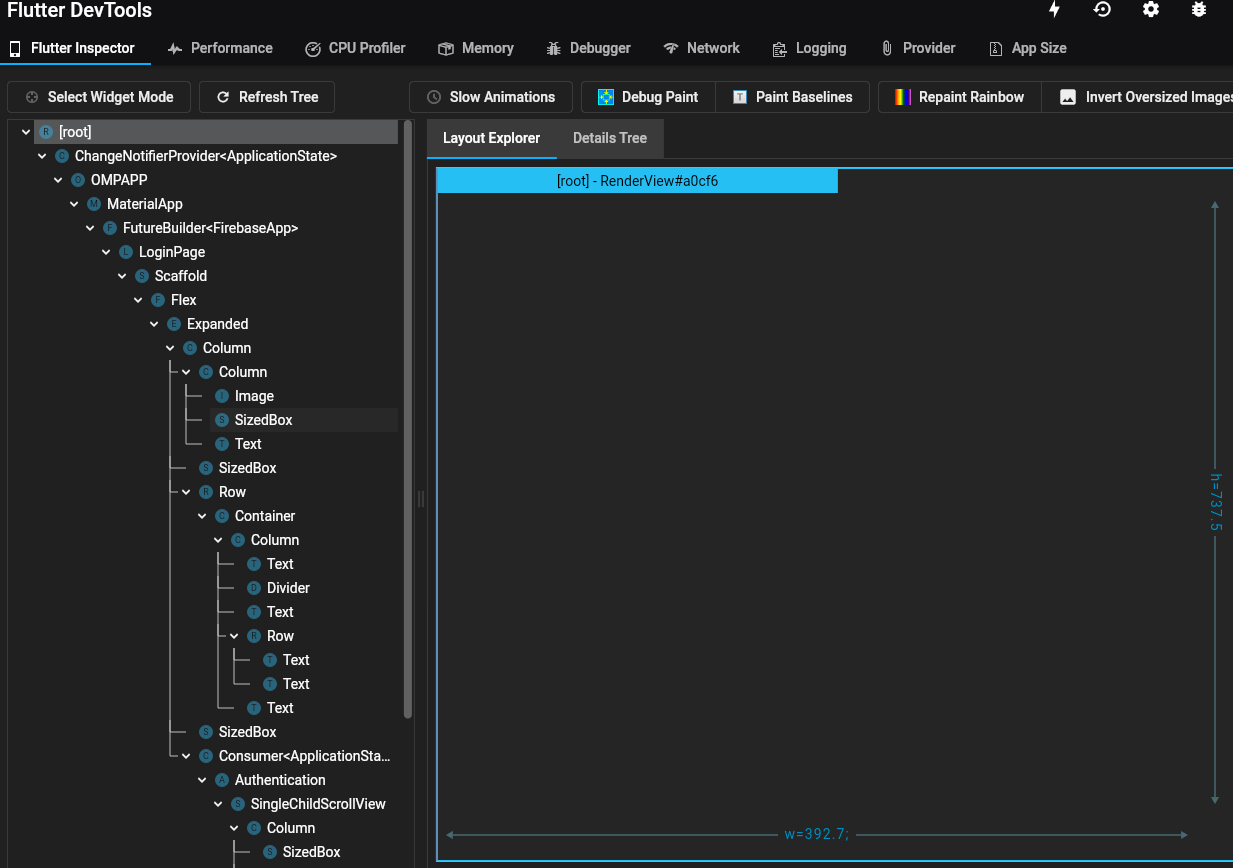Click the hot restart icon in header
1233x868 pixels.
[1102, 9]
